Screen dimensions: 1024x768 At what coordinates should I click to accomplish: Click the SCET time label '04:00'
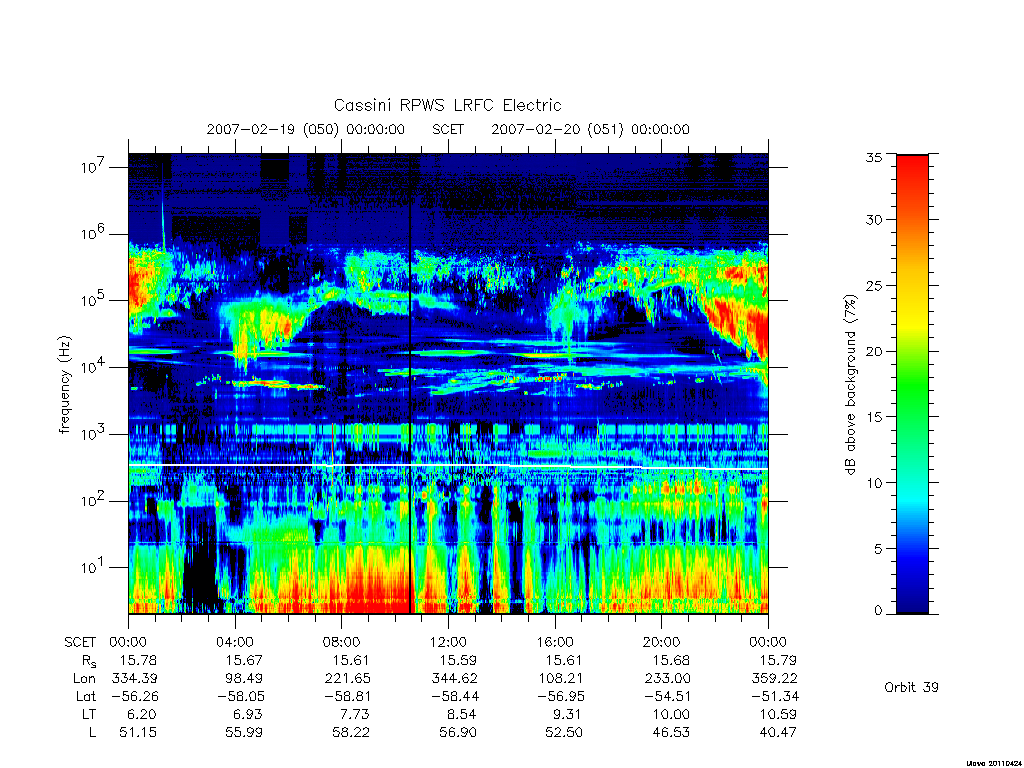click(x=234, y=642)
